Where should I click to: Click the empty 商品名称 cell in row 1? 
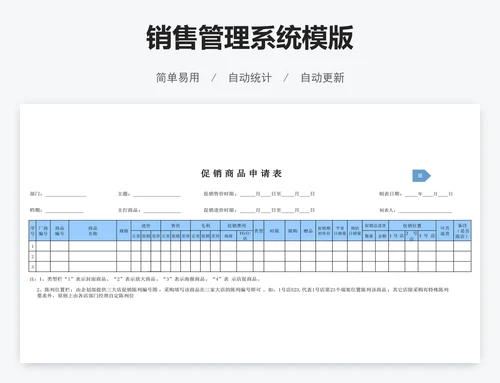point(93,246)
